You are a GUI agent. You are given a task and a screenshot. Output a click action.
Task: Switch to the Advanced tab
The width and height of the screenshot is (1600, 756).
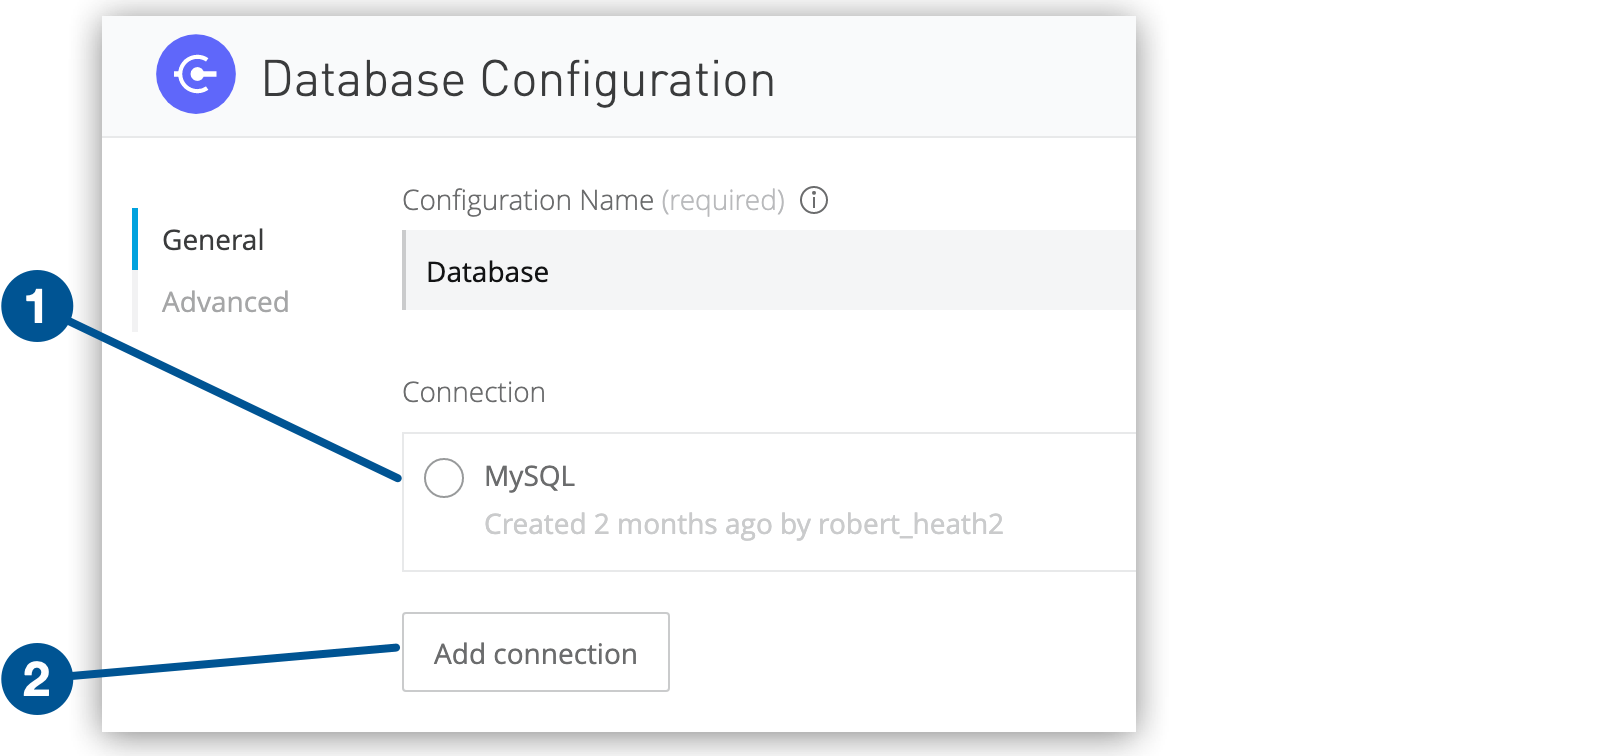pyautogui.click(x=225, y=302)
